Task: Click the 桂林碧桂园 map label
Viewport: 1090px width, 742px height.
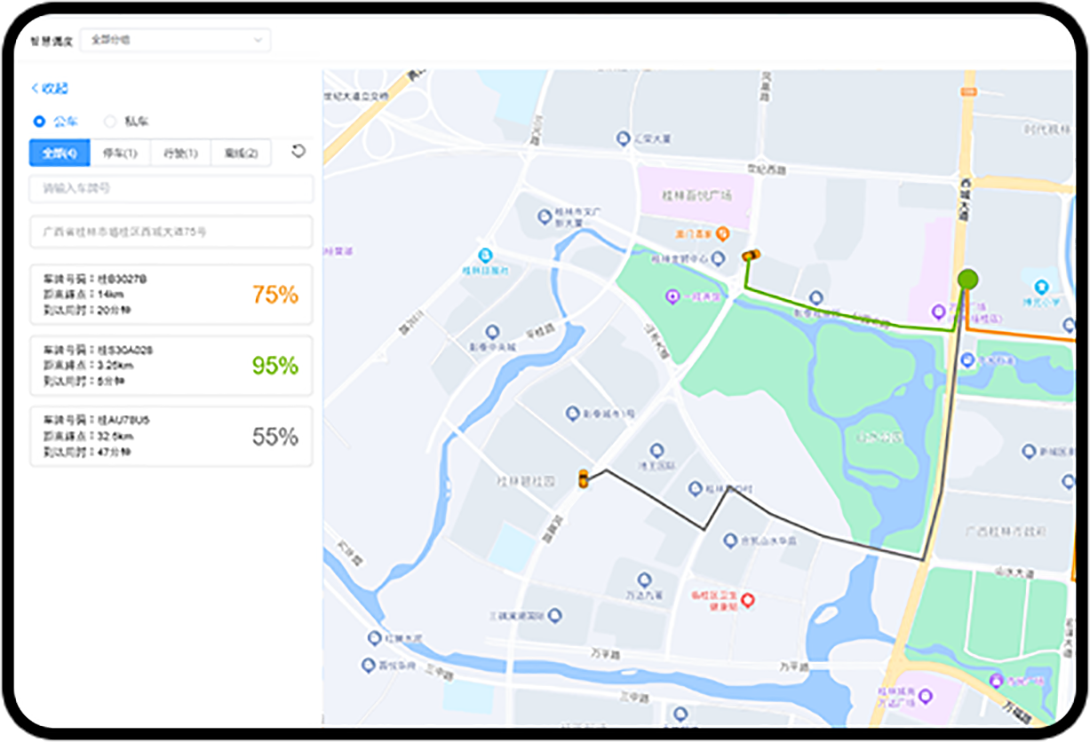Action: [x=526, y=481]
